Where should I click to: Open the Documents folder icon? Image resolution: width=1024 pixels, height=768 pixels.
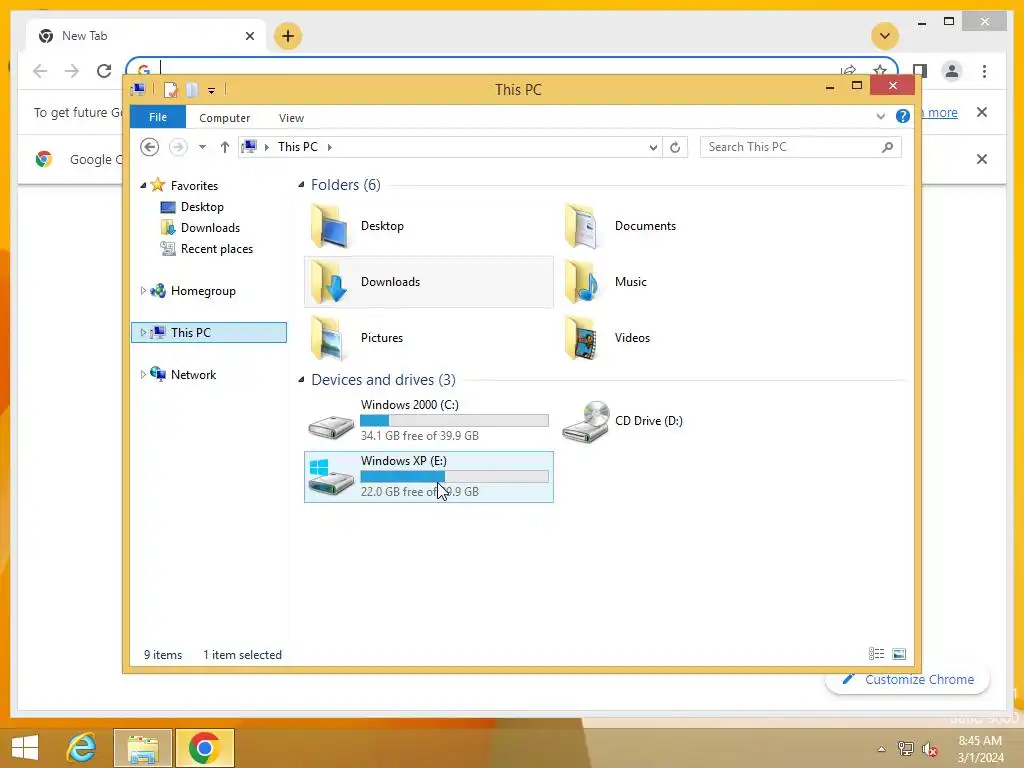(x=582, y=226)
